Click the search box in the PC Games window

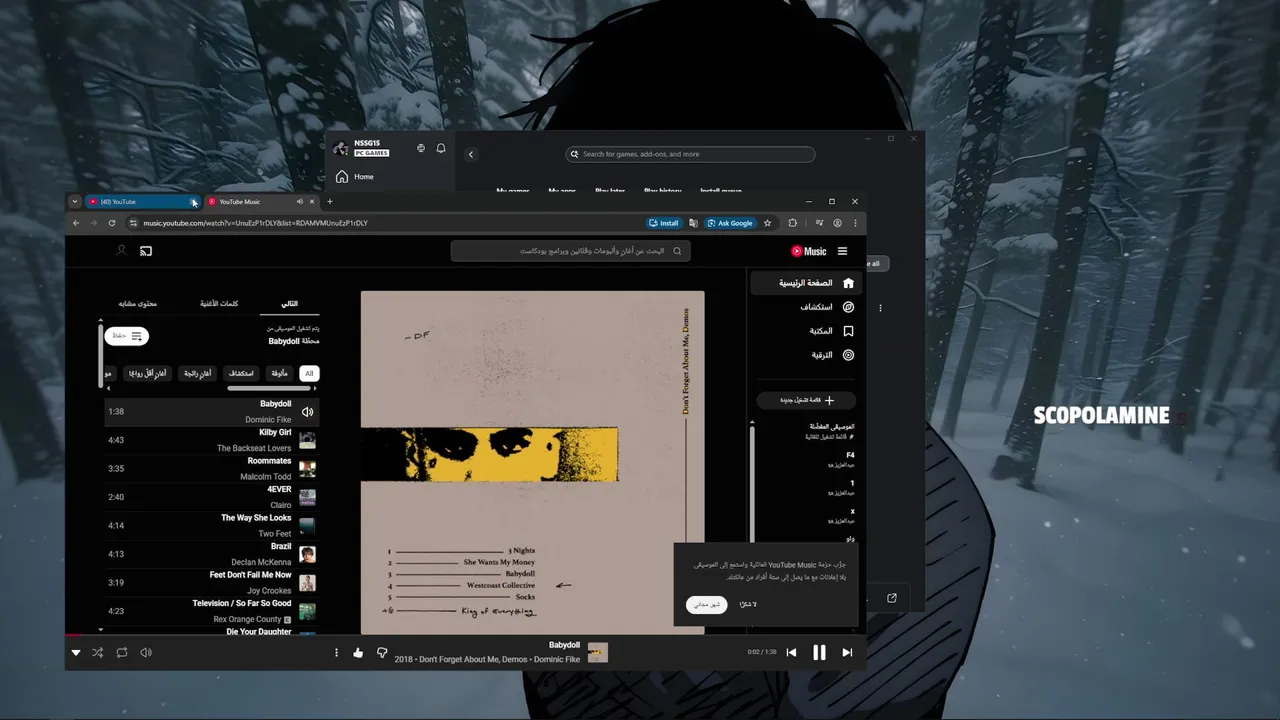tap(690, 154)
